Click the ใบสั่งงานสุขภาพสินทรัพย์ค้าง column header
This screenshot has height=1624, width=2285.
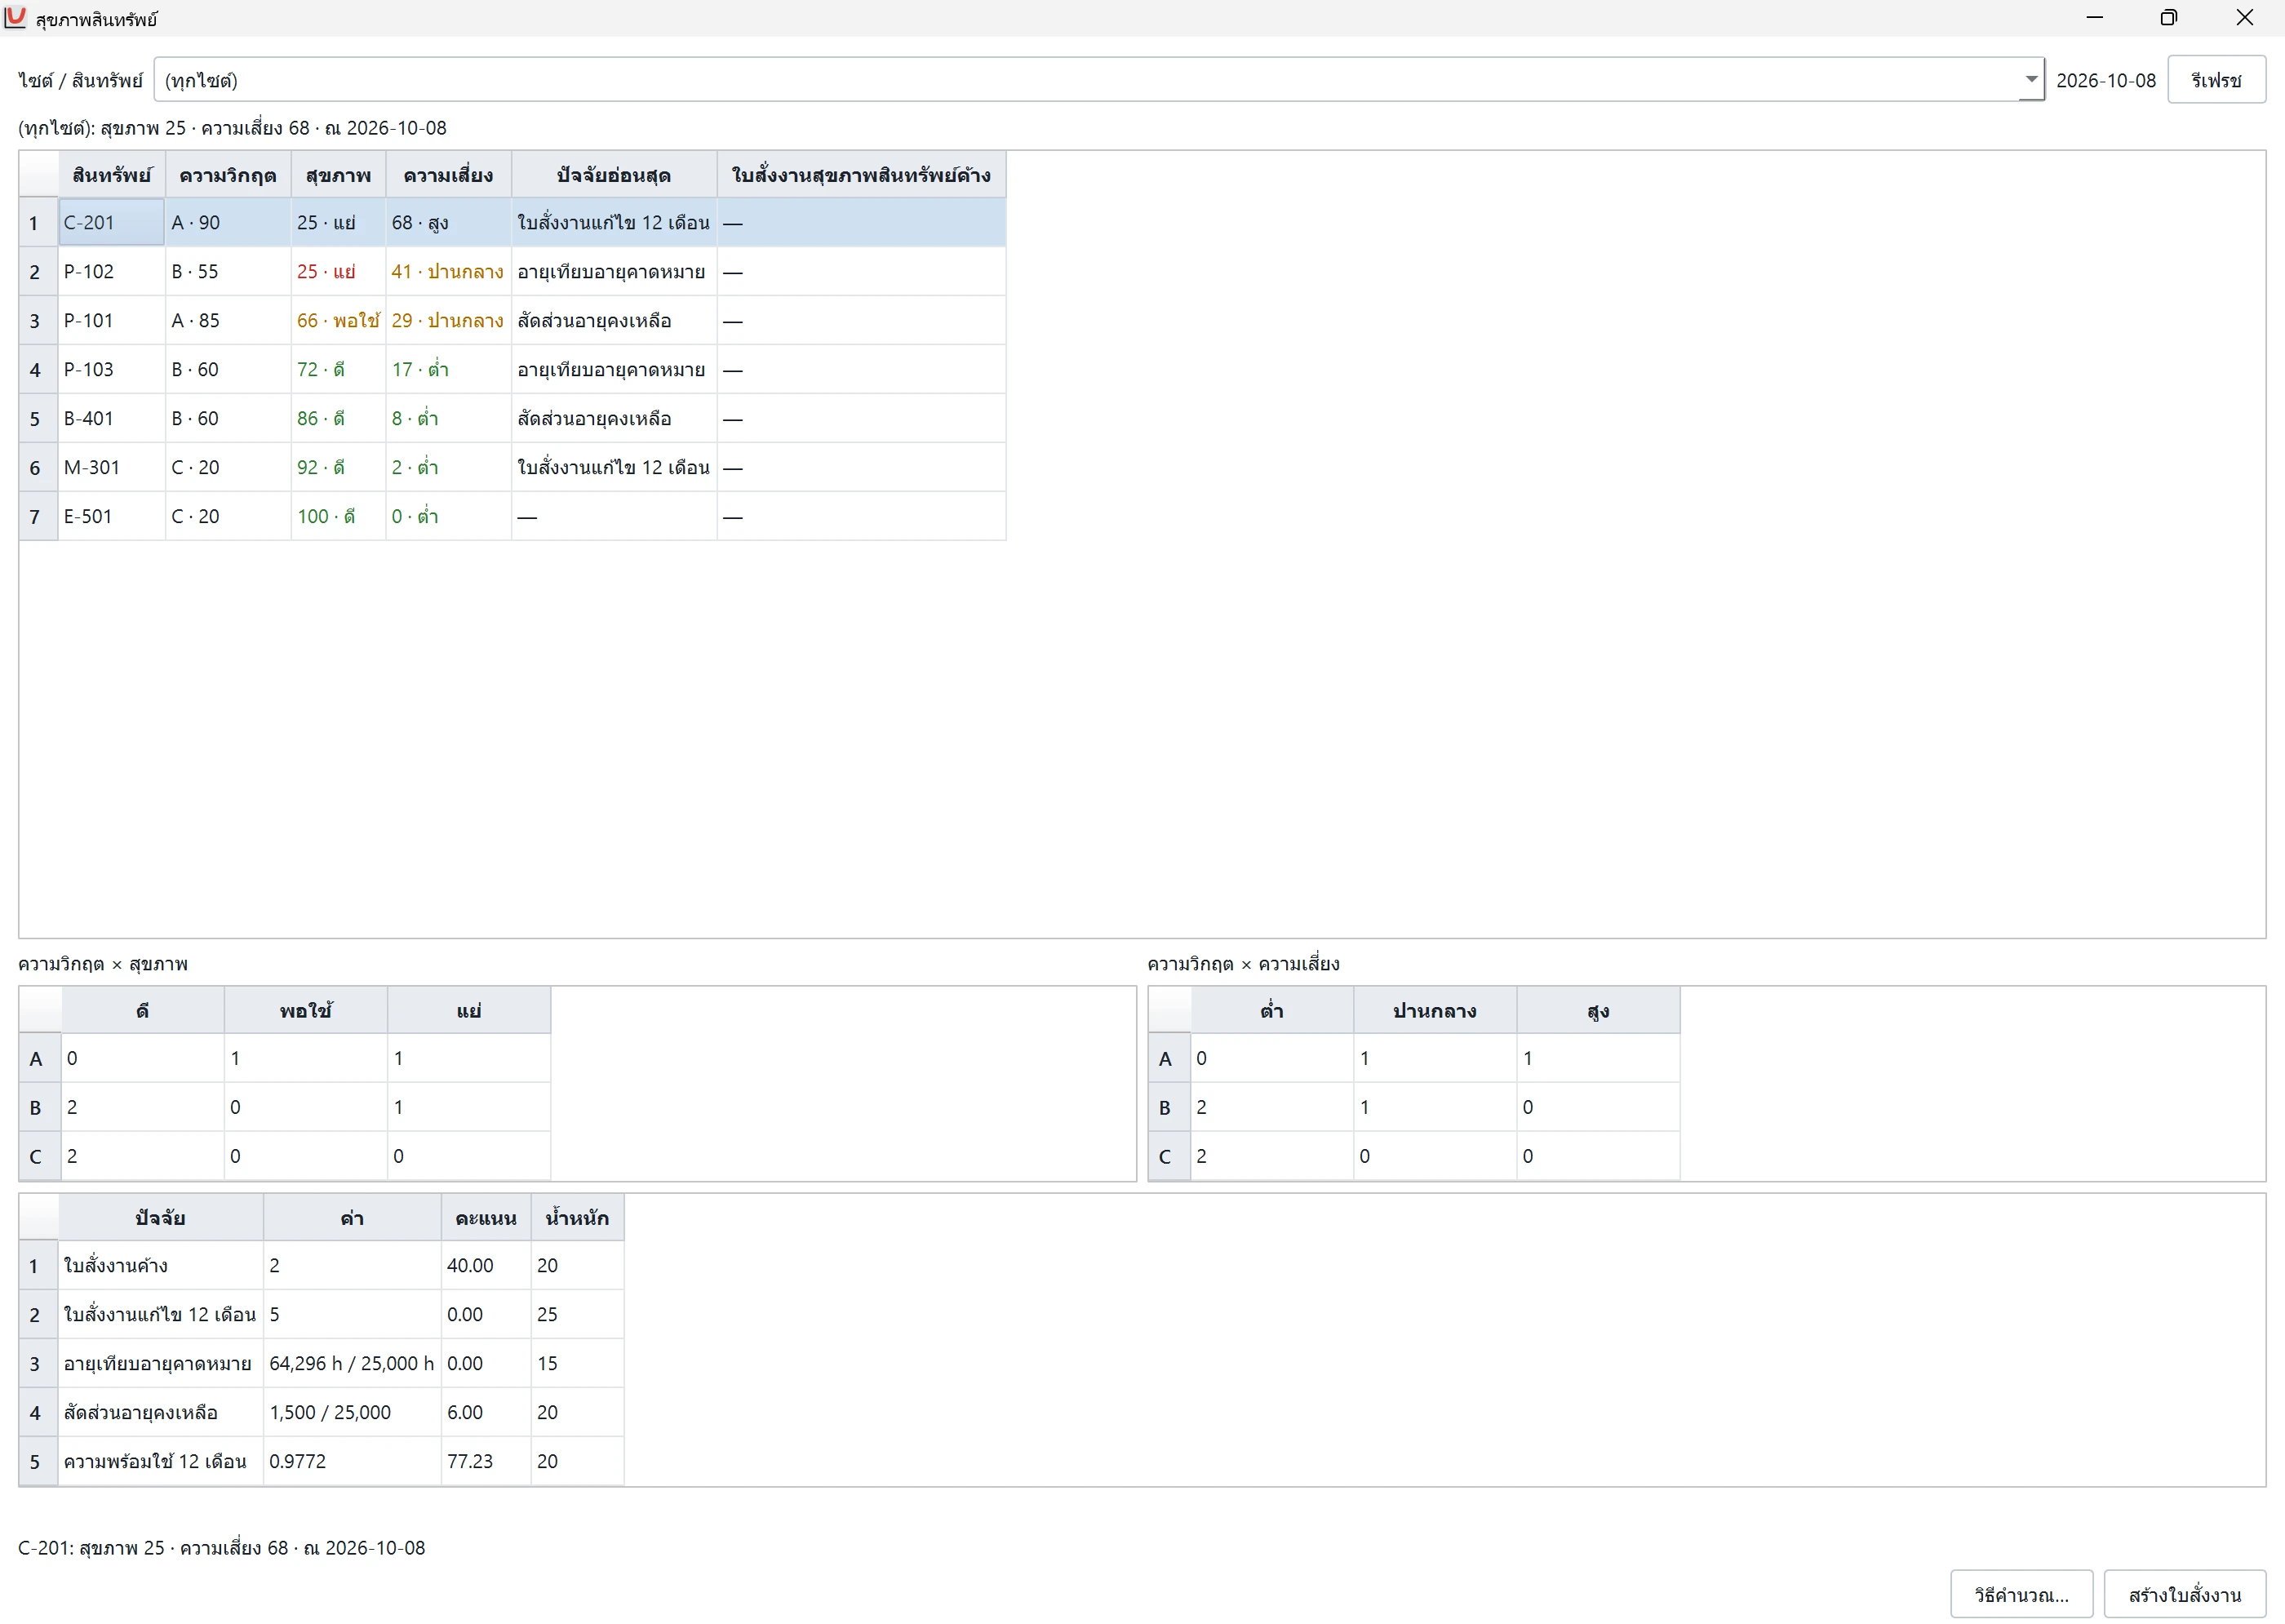(x=861, y=175)
